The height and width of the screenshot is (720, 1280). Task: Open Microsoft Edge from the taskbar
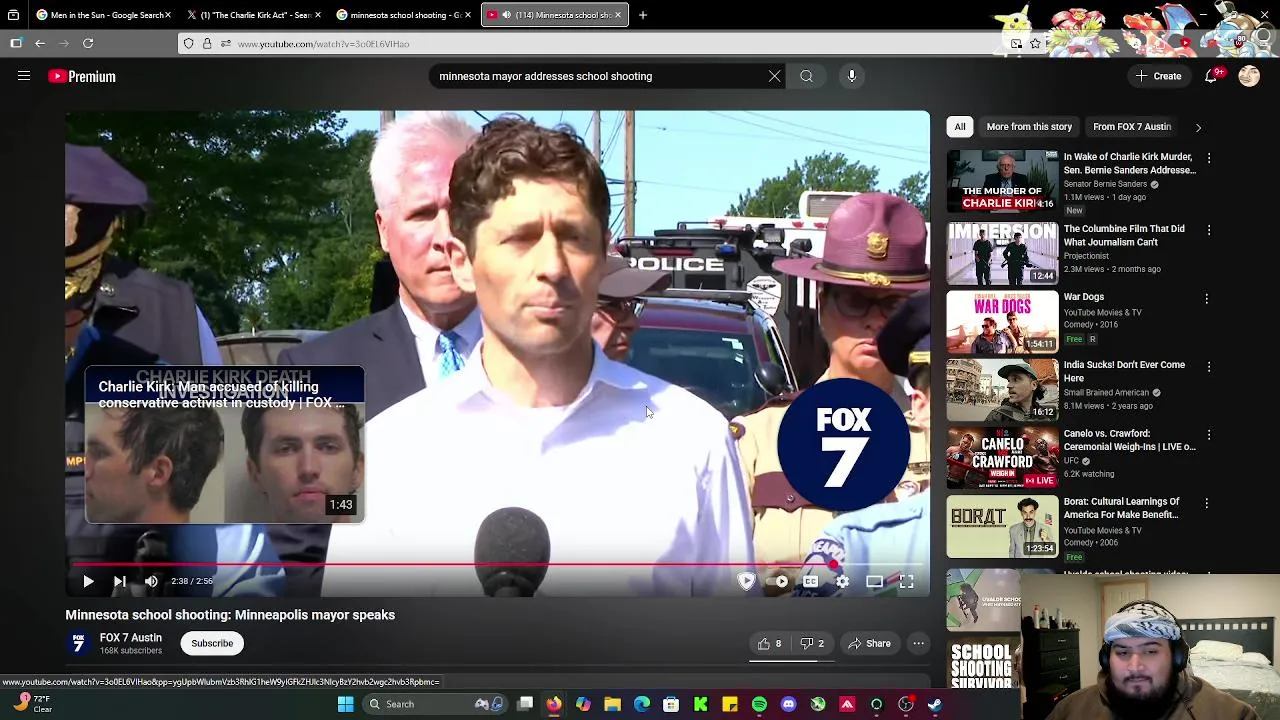click(642, 704)
